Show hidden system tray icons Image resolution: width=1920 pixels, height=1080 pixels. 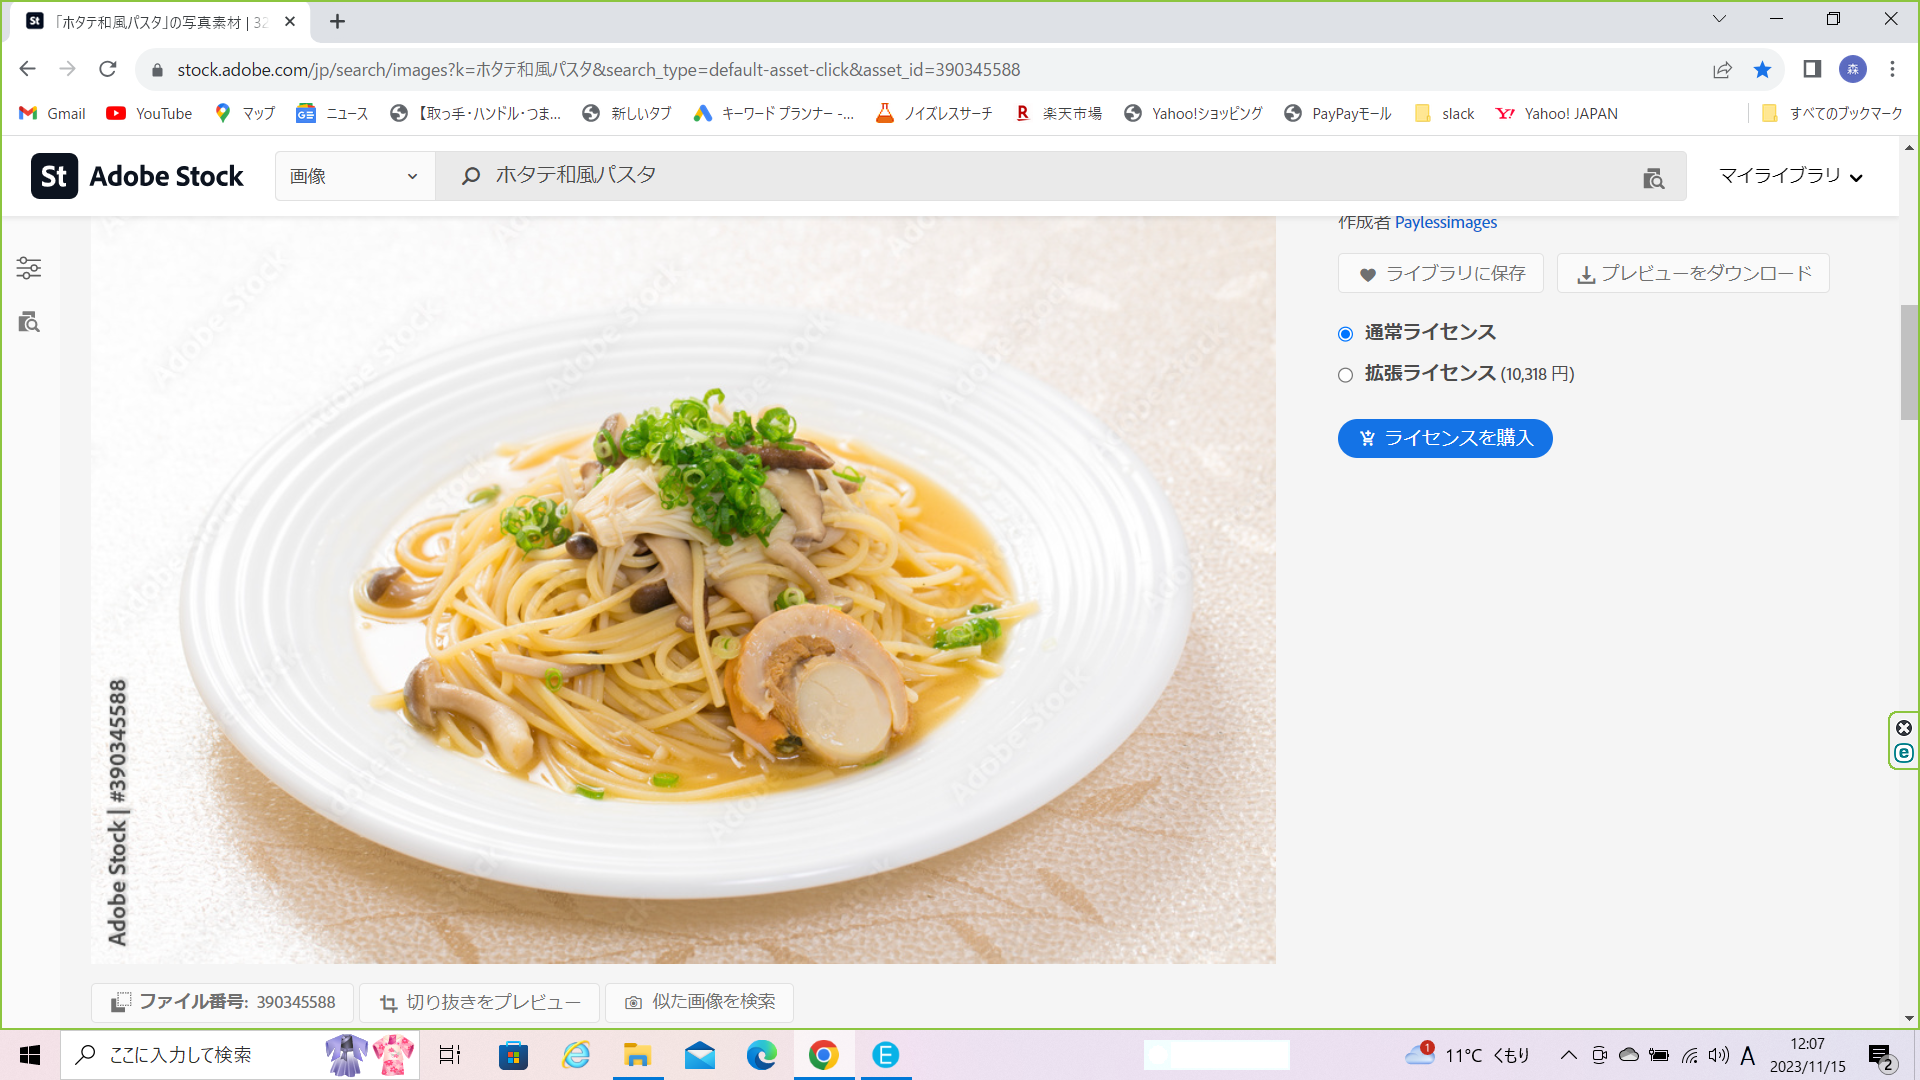(1568, 1055)
